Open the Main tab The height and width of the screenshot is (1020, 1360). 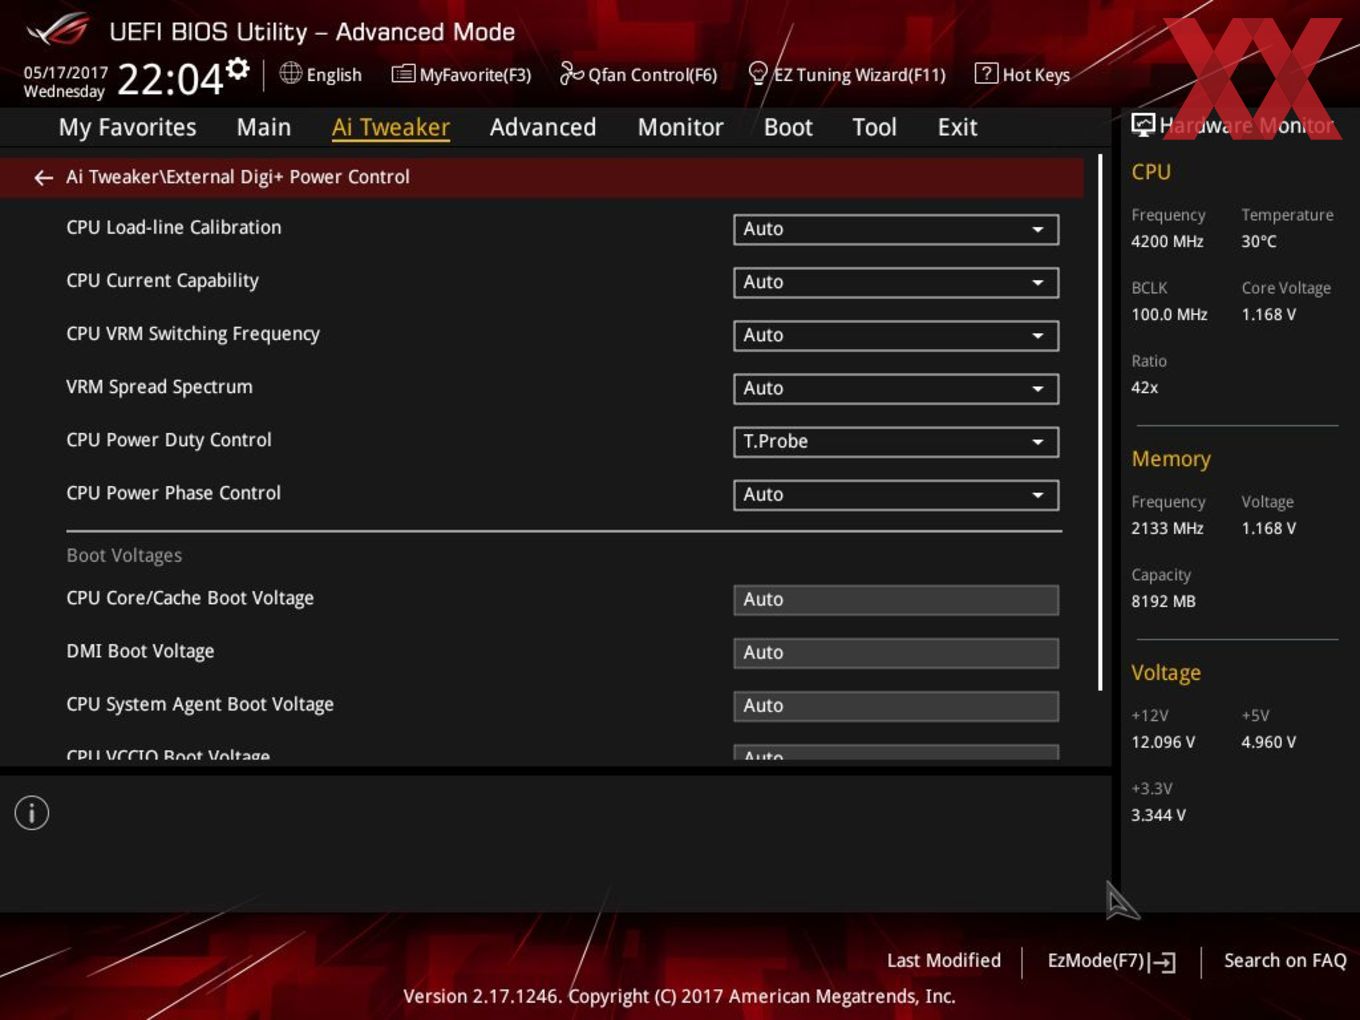point(264,127)
